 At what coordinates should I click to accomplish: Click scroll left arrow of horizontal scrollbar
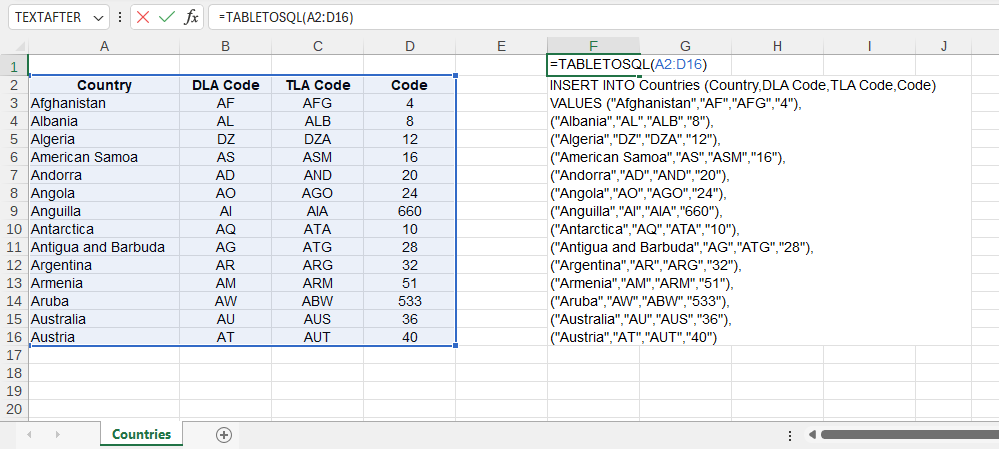tap(812, 435)
